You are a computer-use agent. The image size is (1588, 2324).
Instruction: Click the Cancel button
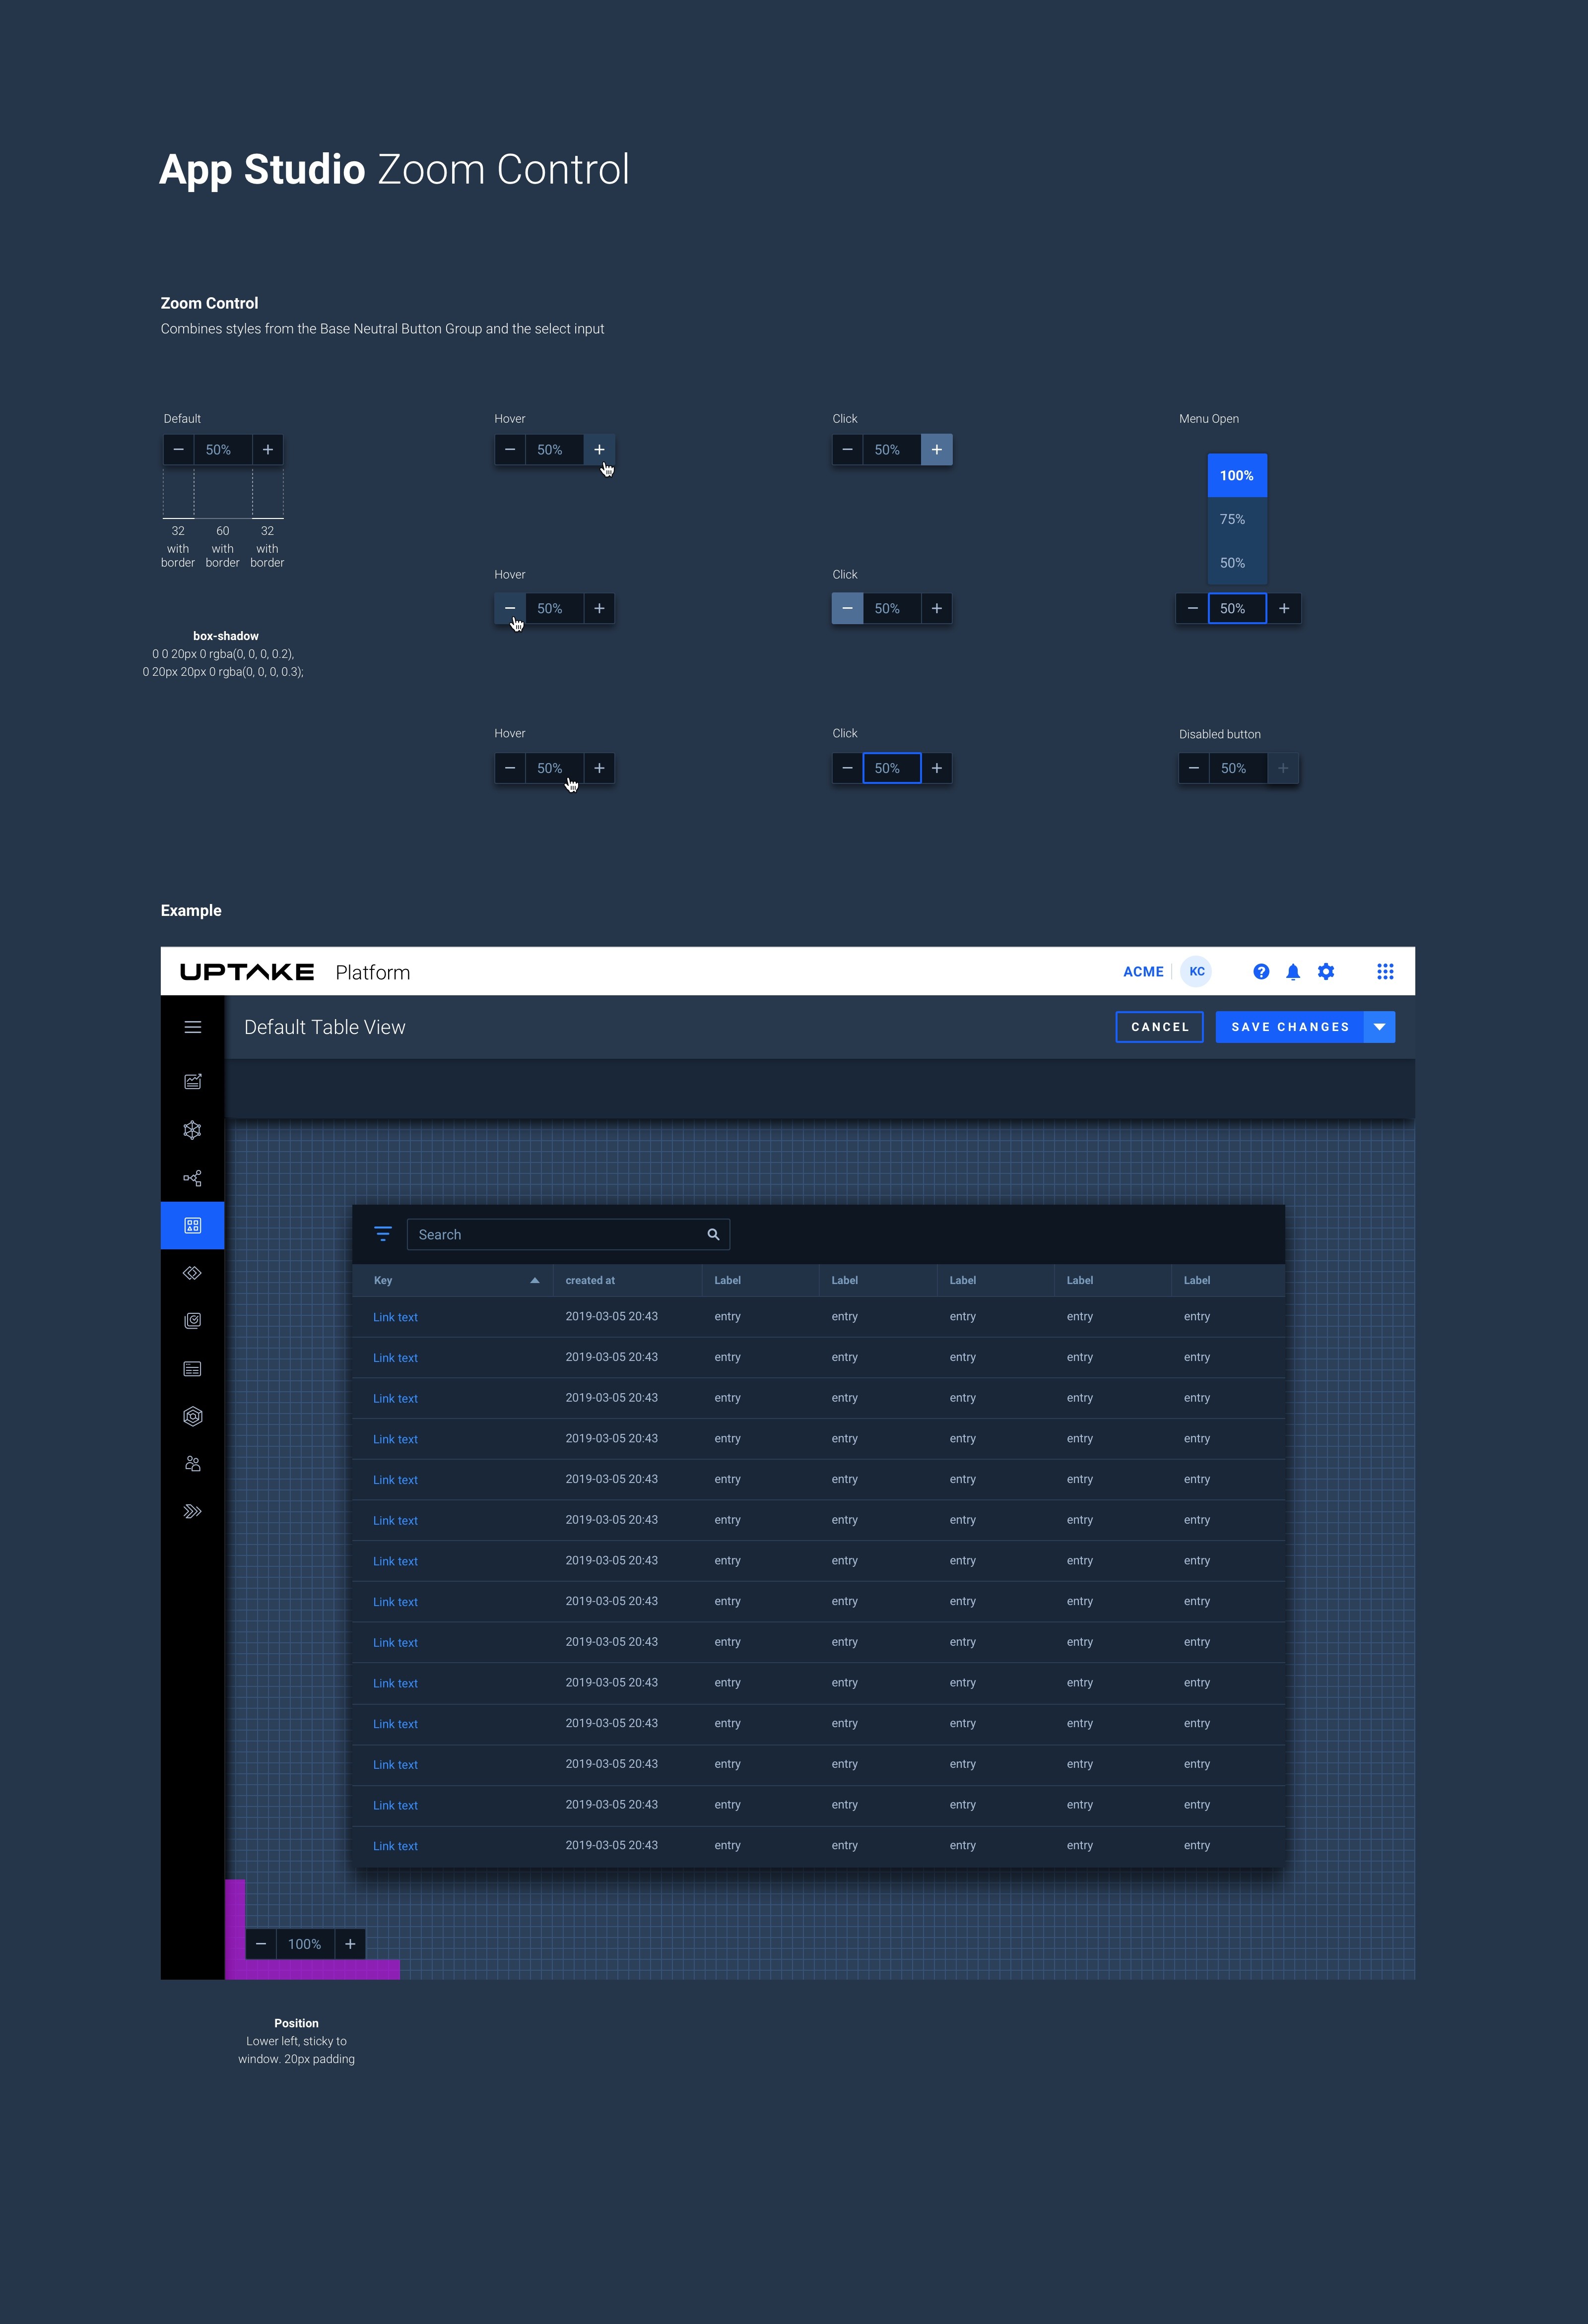[1159, 1027]
